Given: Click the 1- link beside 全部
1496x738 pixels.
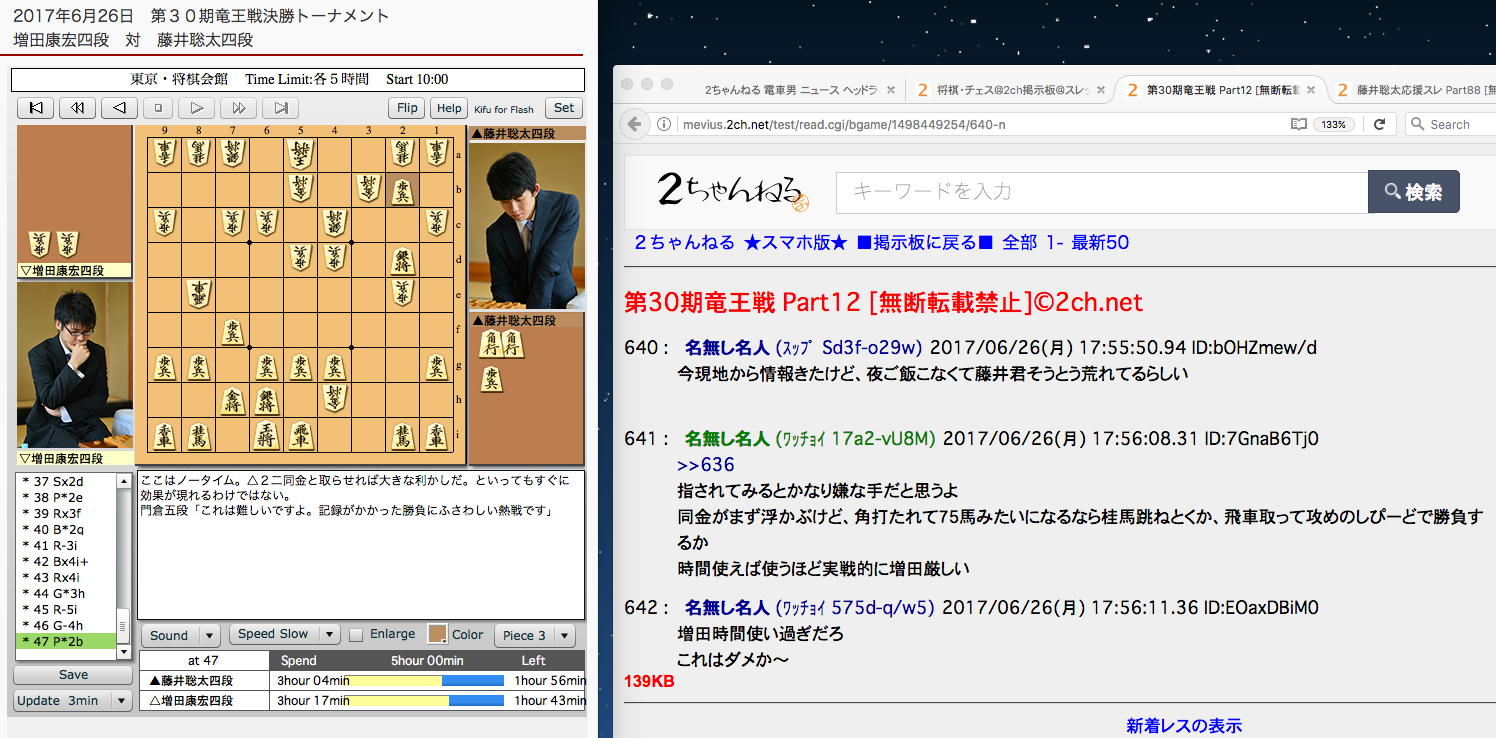Looking at the screenshot, I should pyautogui.click(x=1054, y=242).
